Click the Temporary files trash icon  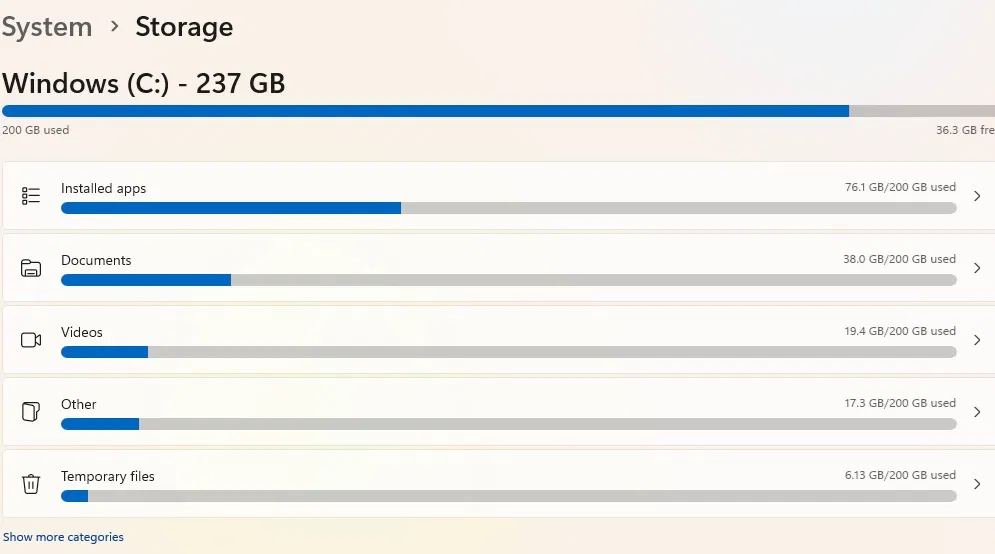(x=31, y=484)
